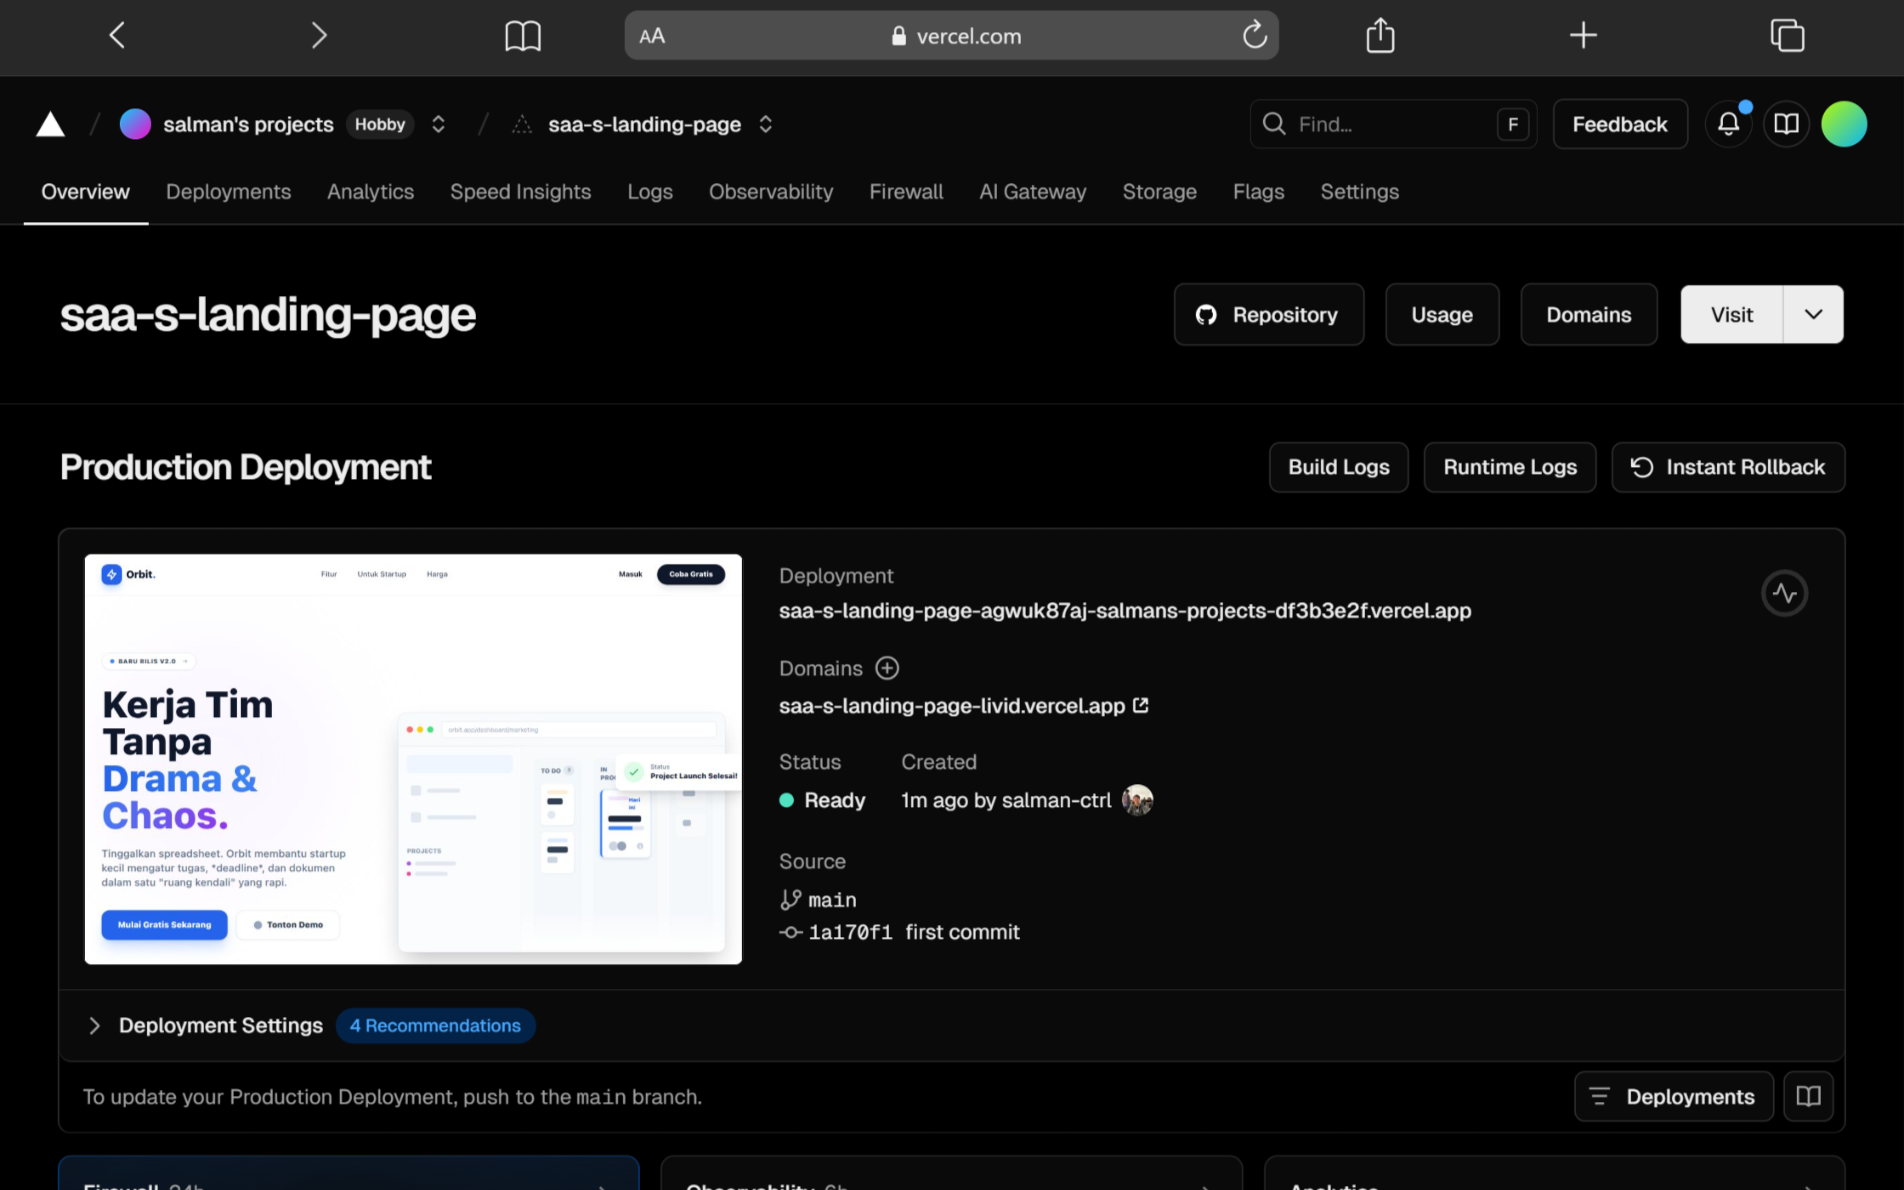Click the add domain plus icon

tap(887, 668)
